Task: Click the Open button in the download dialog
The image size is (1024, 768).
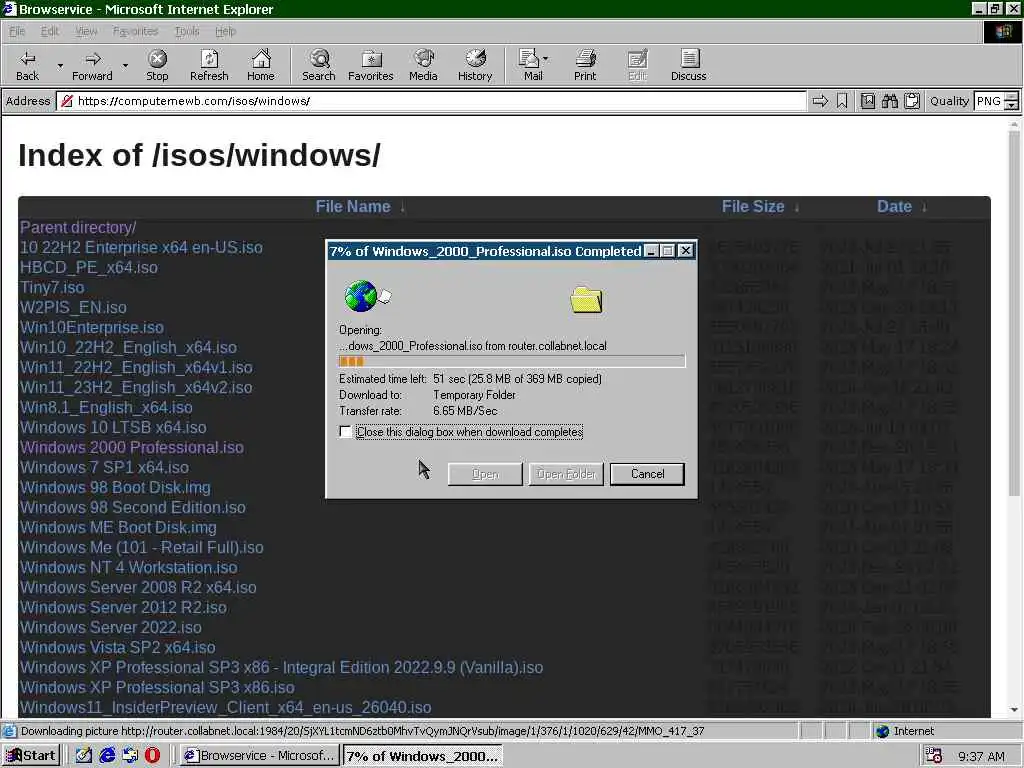Action: click(x=485, y=474)
